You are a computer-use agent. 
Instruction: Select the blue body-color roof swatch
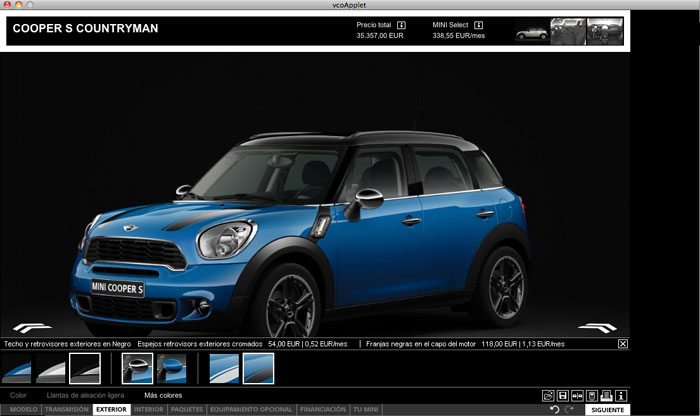pyautogui.click(x=17, y=369)
